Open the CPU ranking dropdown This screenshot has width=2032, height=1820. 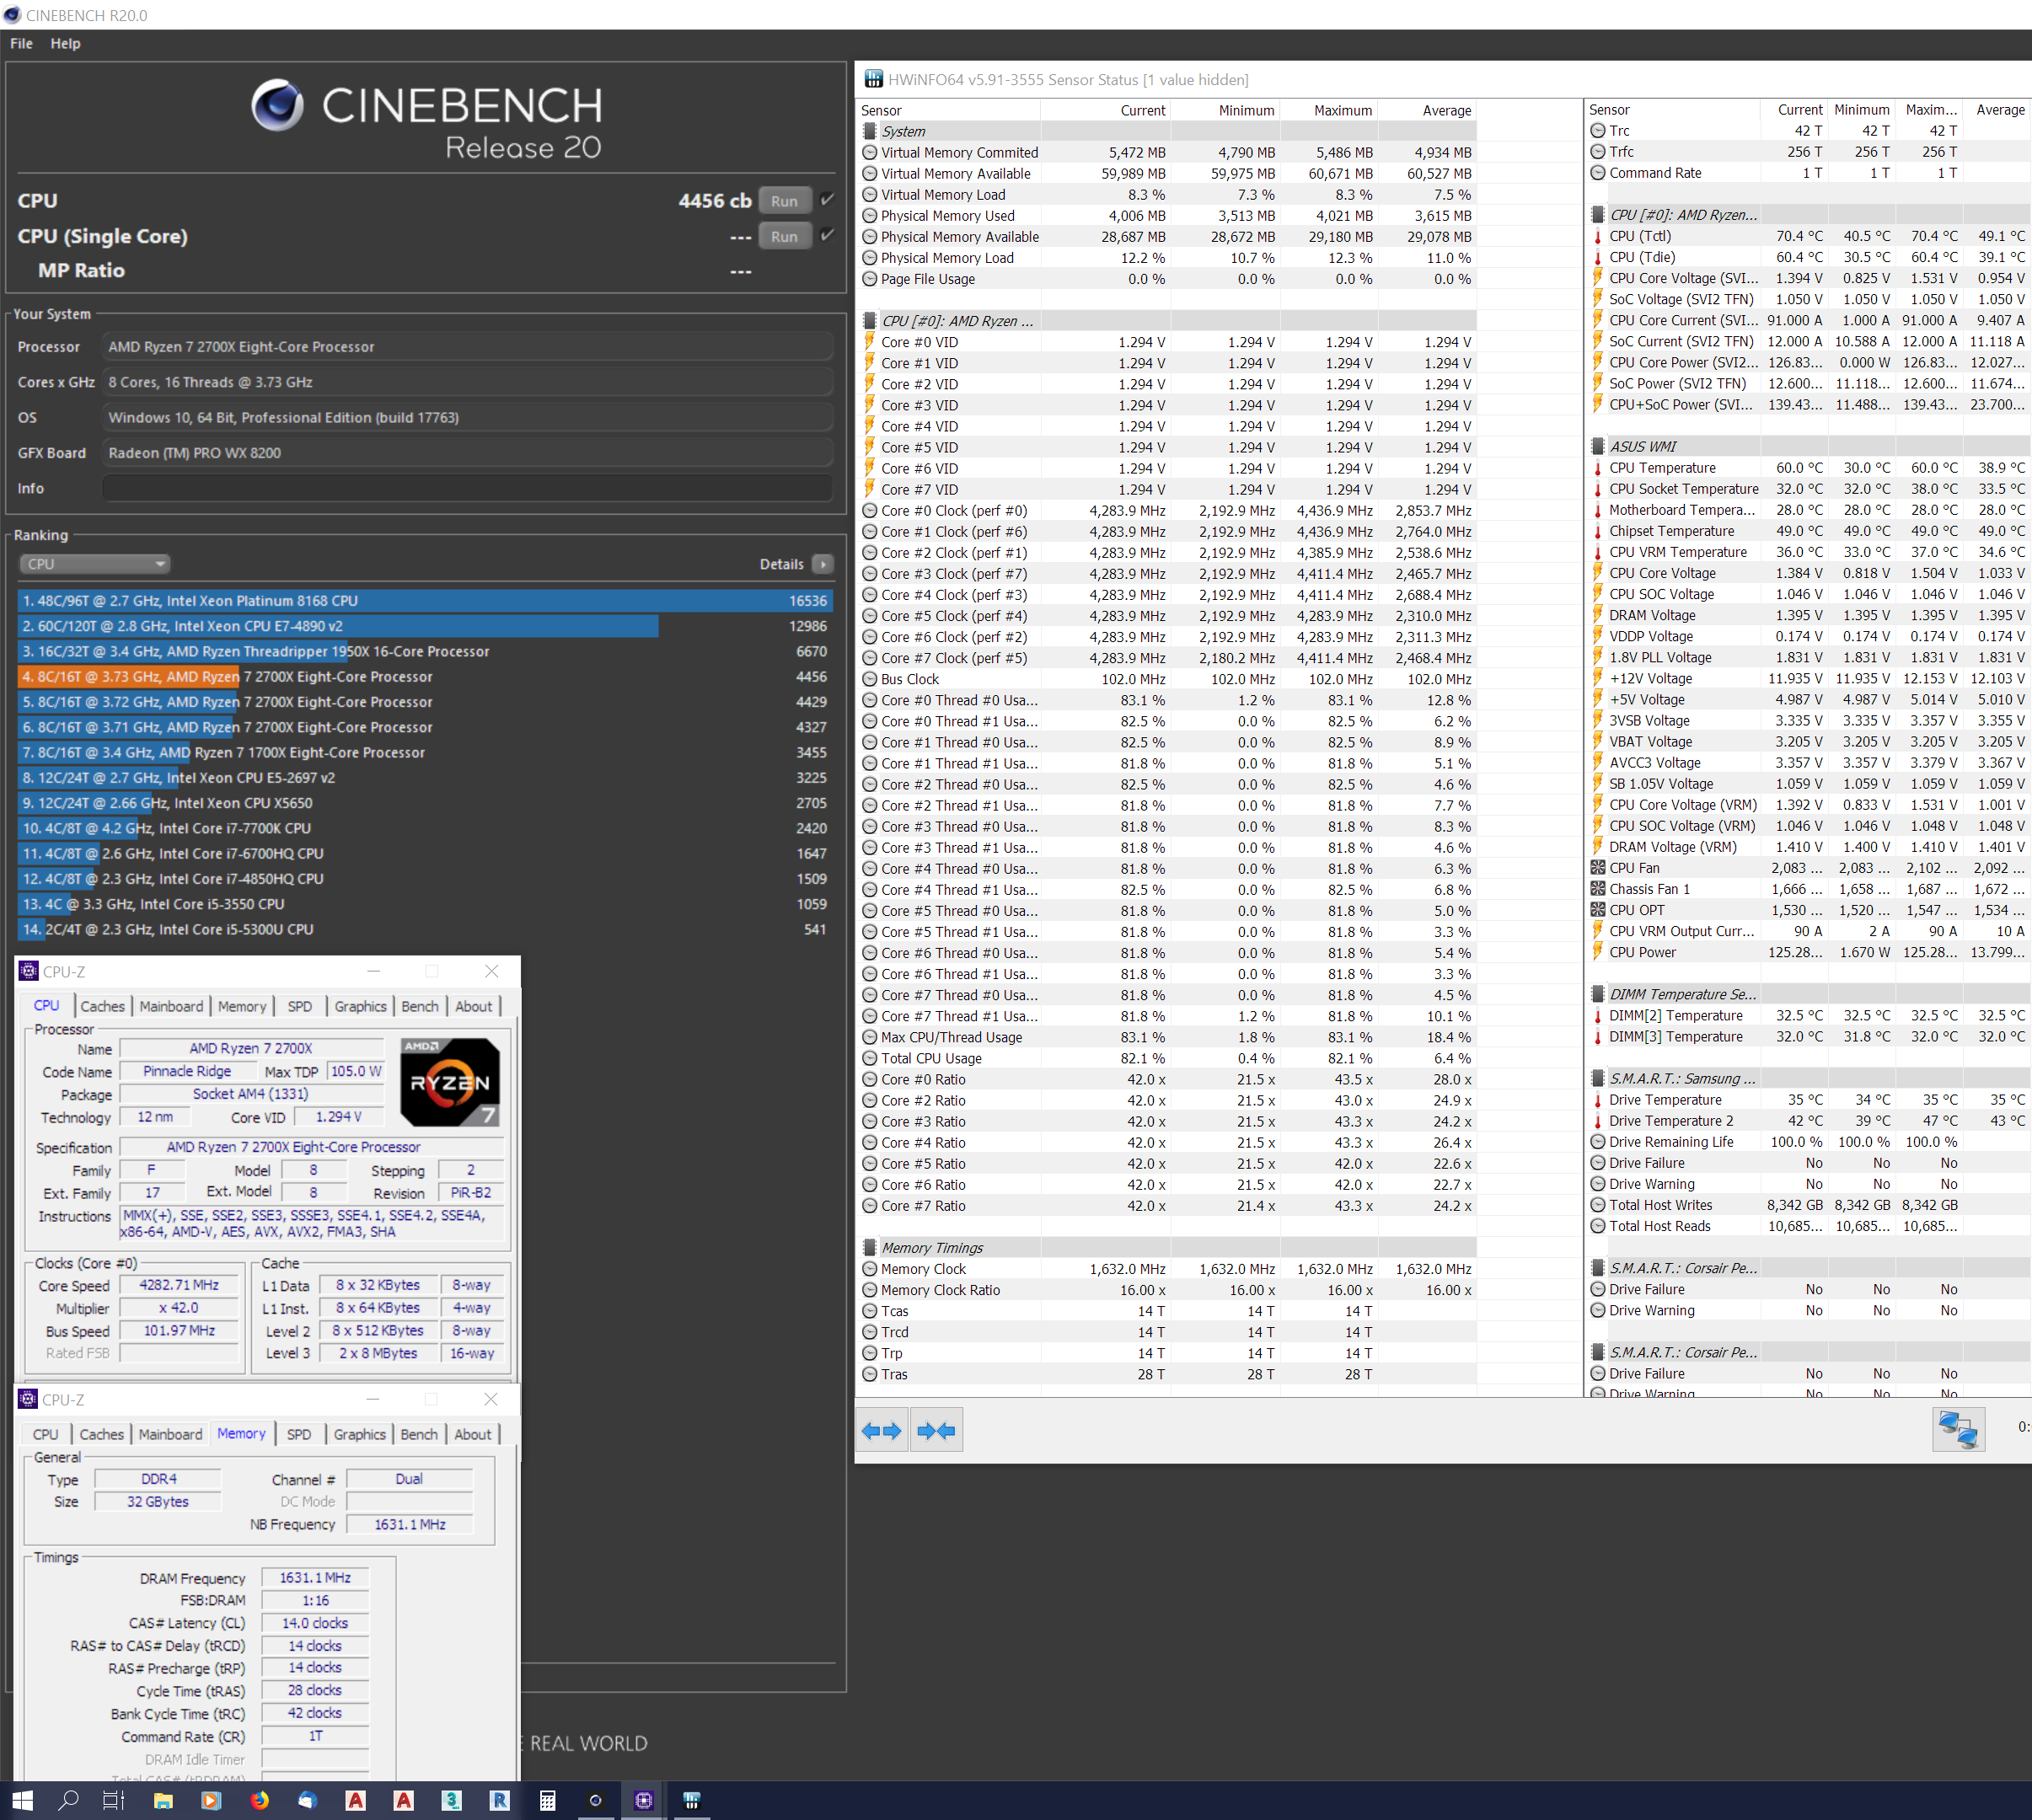tap(95, 564)
